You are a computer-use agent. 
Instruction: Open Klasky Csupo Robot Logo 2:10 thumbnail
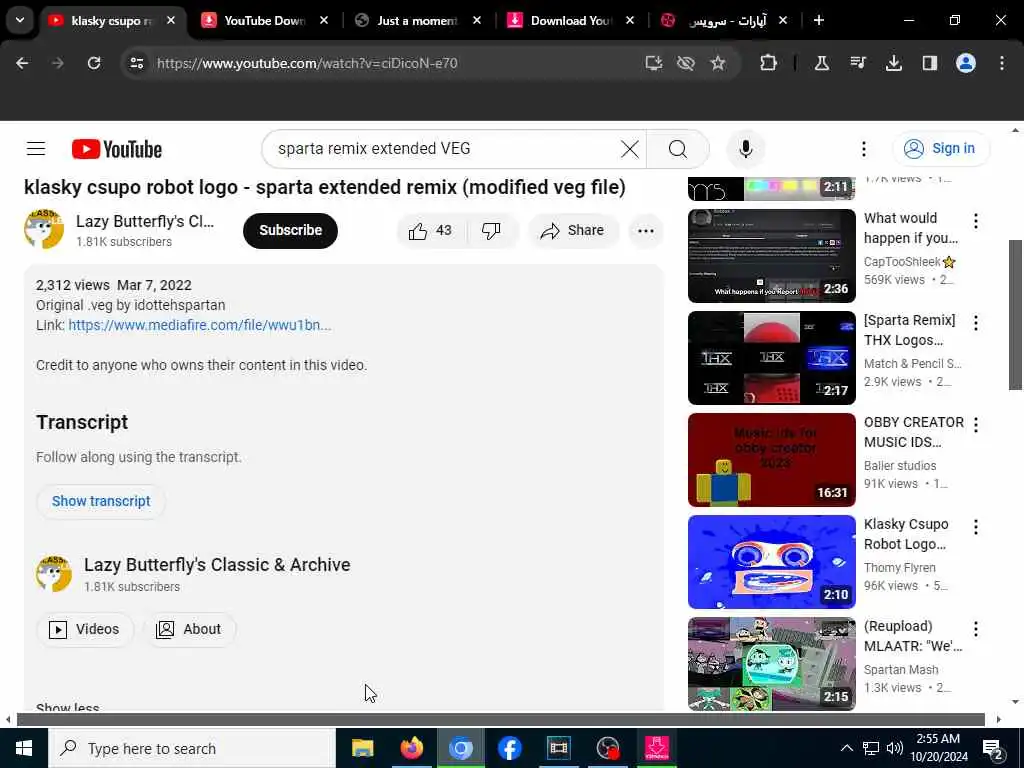tap(771, 562)
